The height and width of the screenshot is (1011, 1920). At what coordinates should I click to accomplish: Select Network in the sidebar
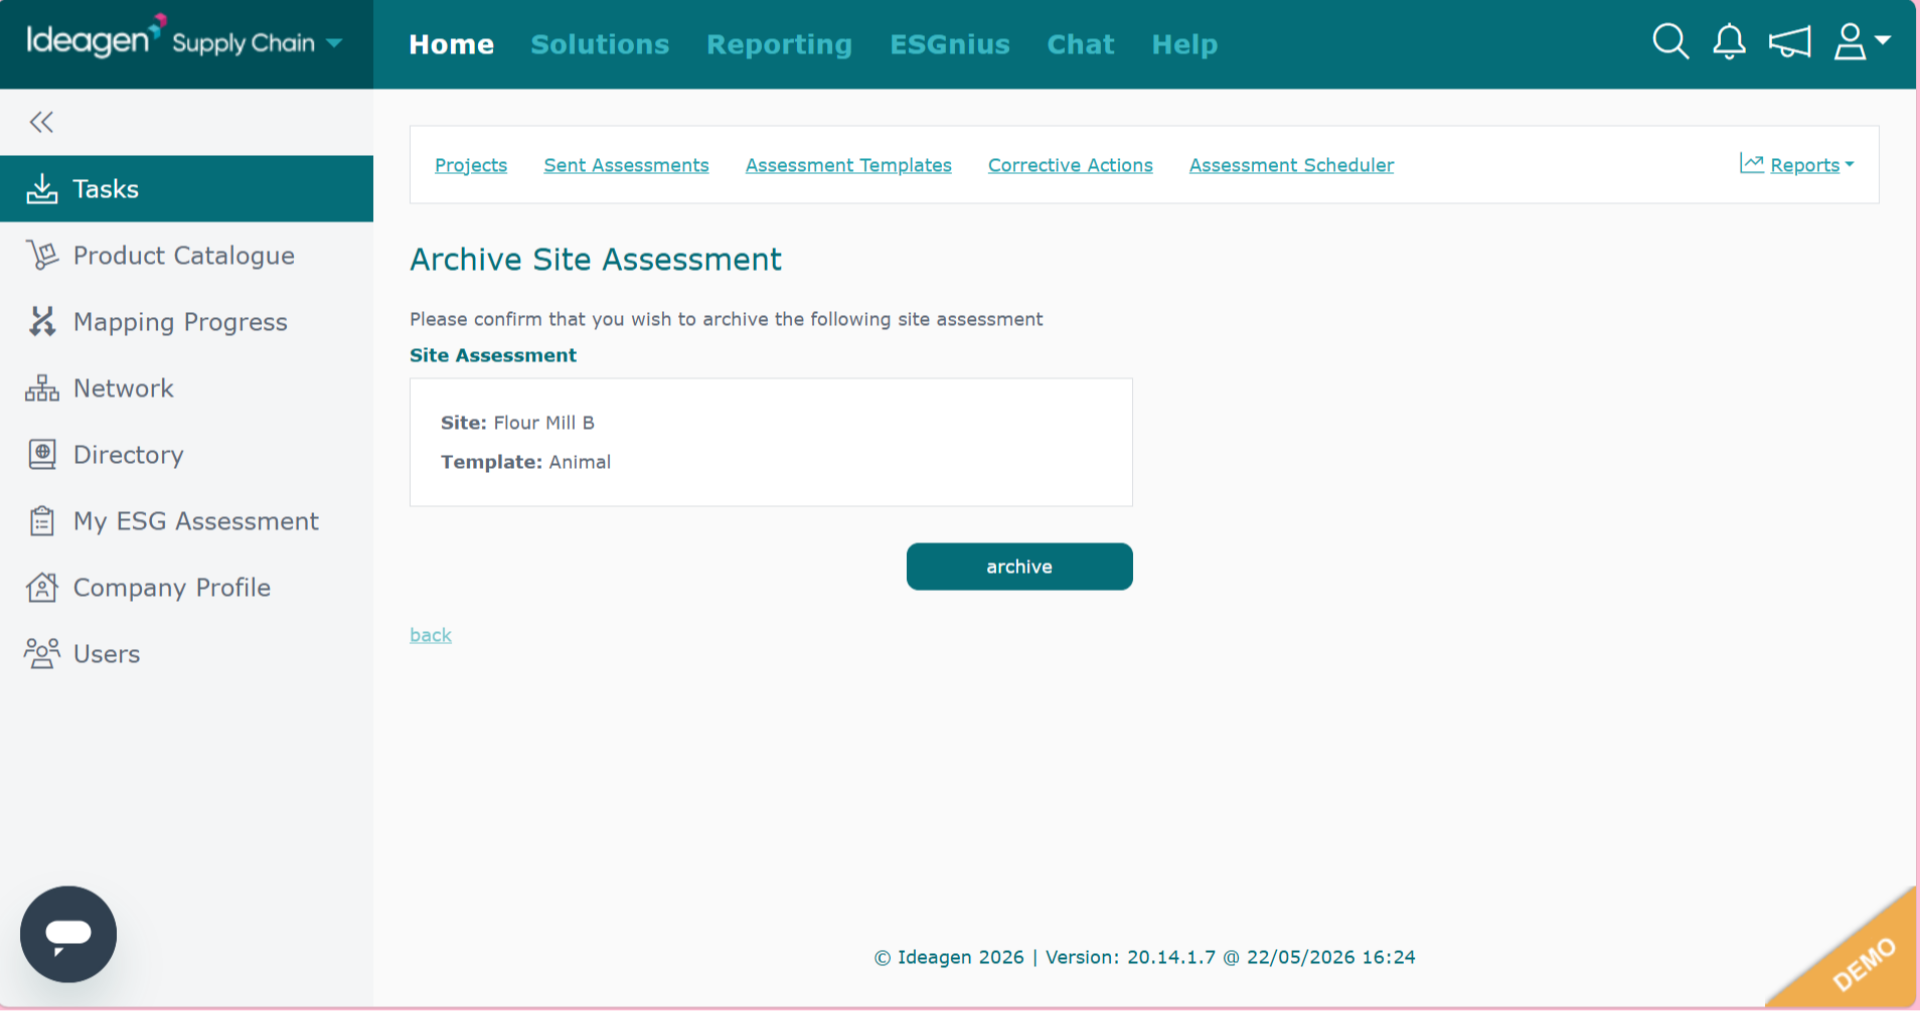186,388
